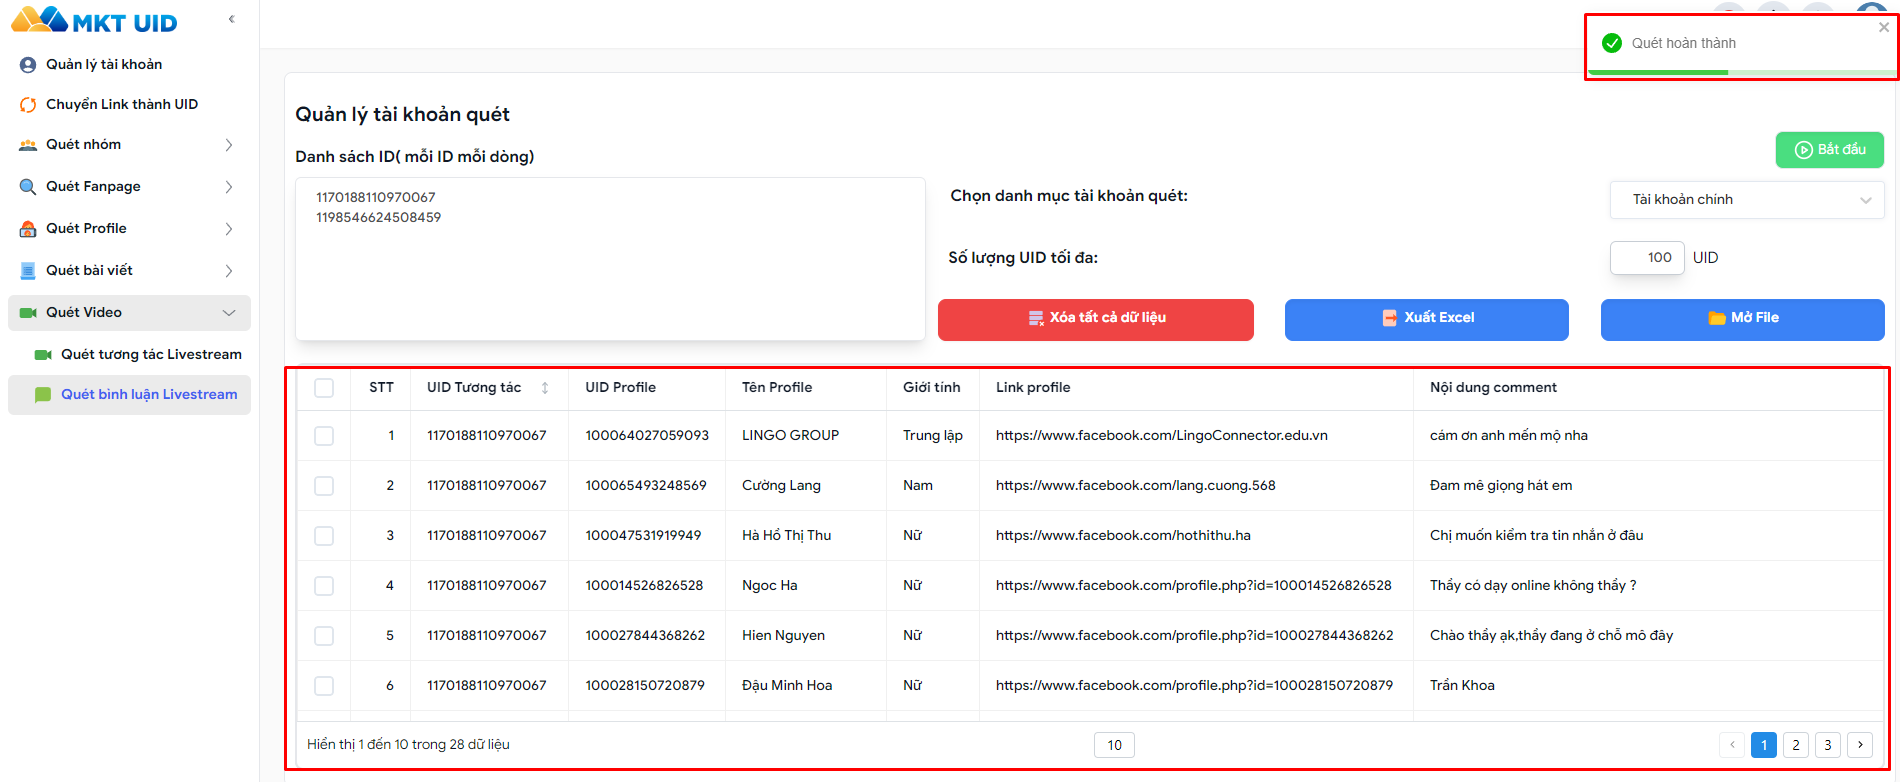Open Quản lý tài khoản menu
Screen dimensions: 1900x782
point(104,64)
